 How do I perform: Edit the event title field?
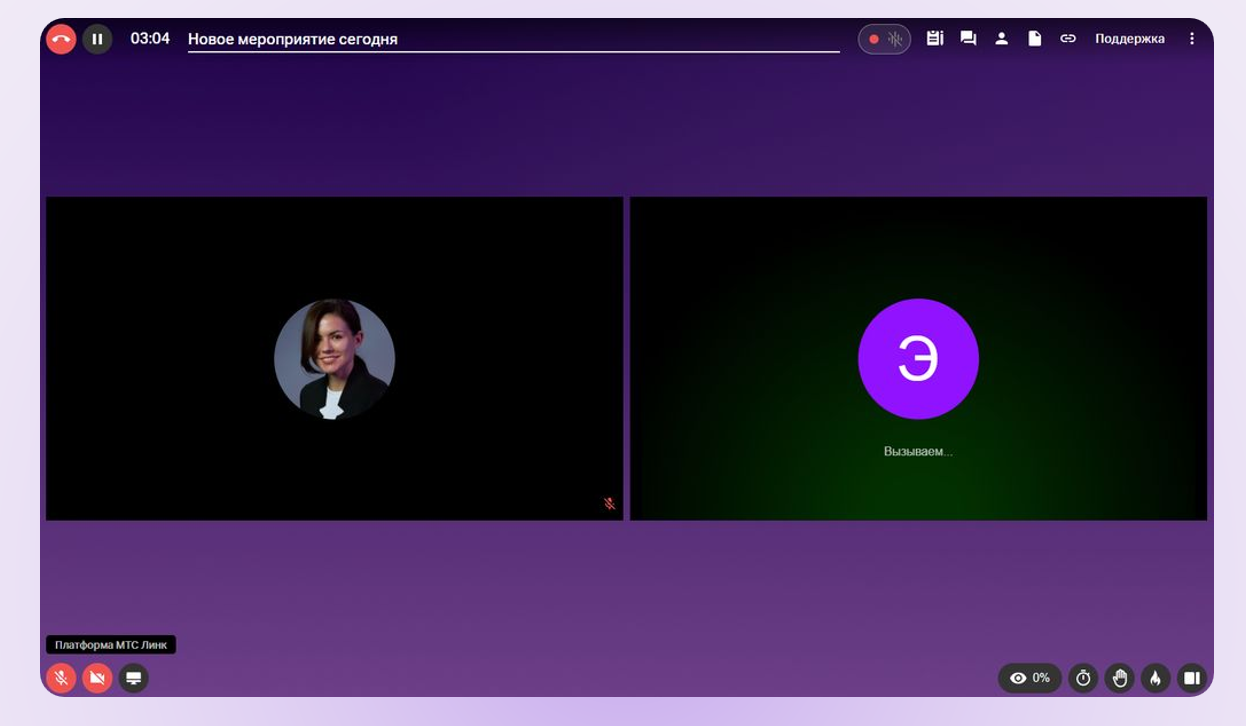click(x=513, y=39)
